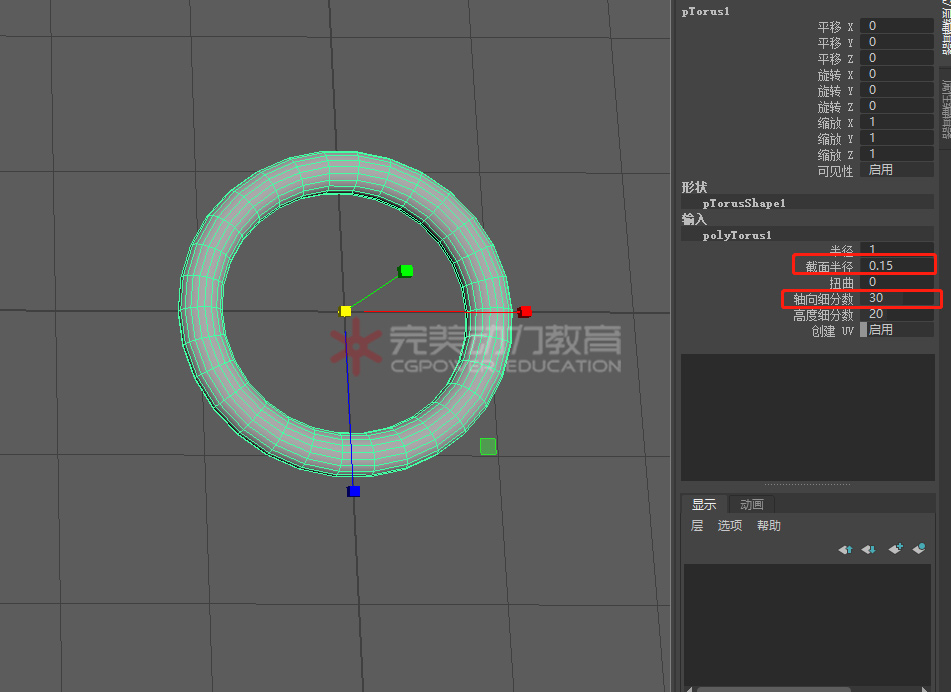
Task: Create a new empty display layer
Action: tap(895, 549)
